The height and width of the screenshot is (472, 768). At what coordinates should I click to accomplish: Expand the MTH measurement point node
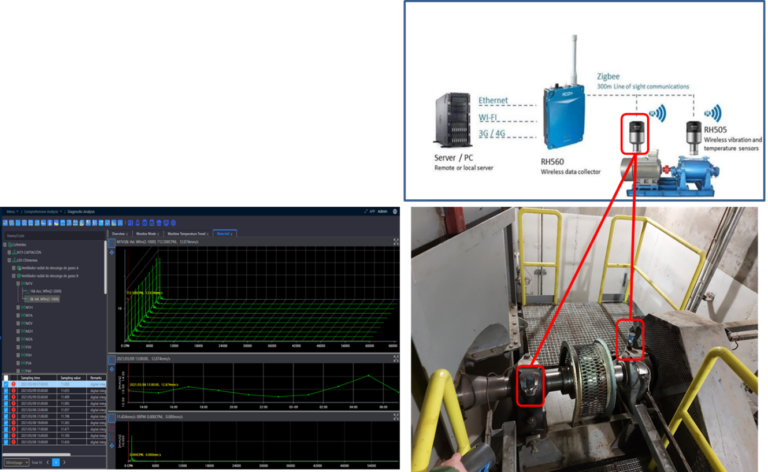point(18,307)
